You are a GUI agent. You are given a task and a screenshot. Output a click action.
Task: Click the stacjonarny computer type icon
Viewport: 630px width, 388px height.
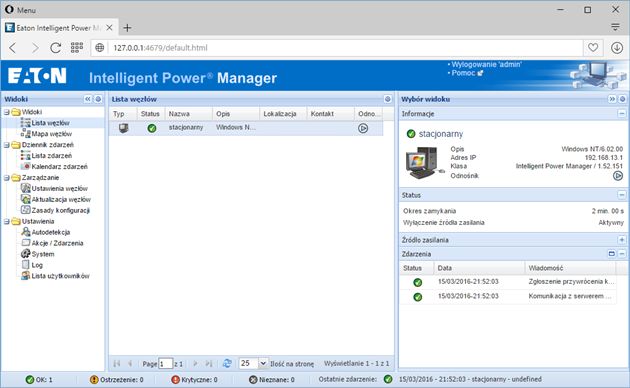coord(123,128)
